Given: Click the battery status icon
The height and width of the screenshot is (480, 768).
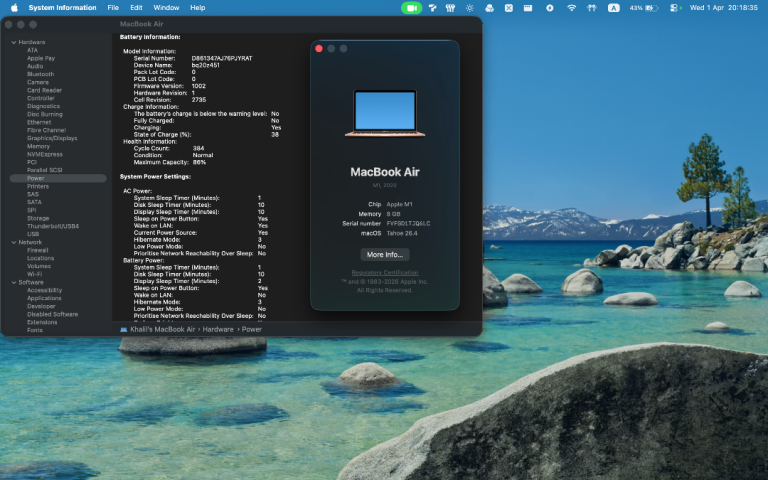Looking at the screenshot, I should click(651, 7).
